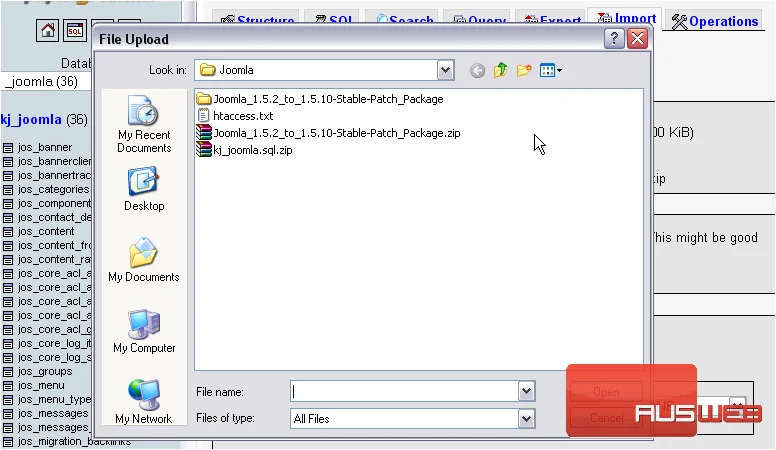Open the jos_banner table
This screenshot has width=776, height=450.
(45, 148)
